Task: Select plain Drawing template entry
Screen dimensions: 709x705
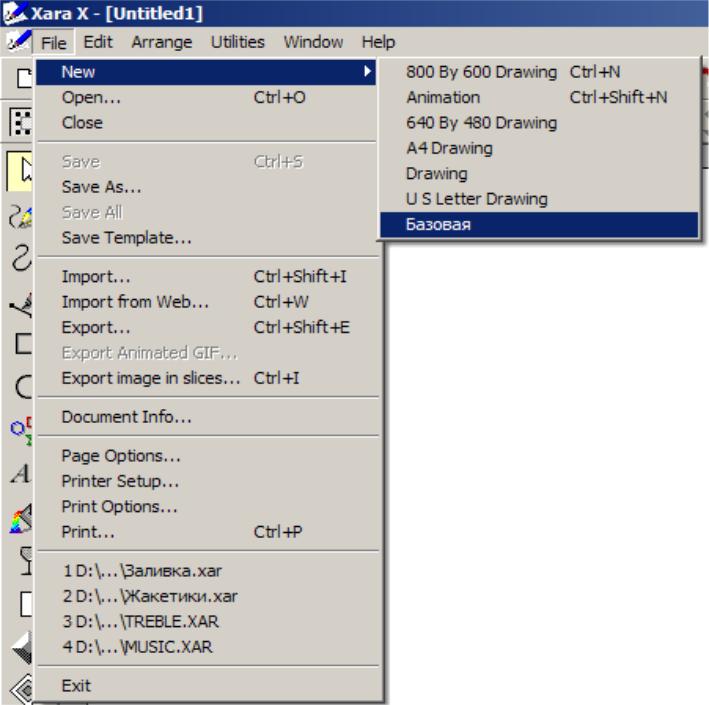Action: point(539,173)
